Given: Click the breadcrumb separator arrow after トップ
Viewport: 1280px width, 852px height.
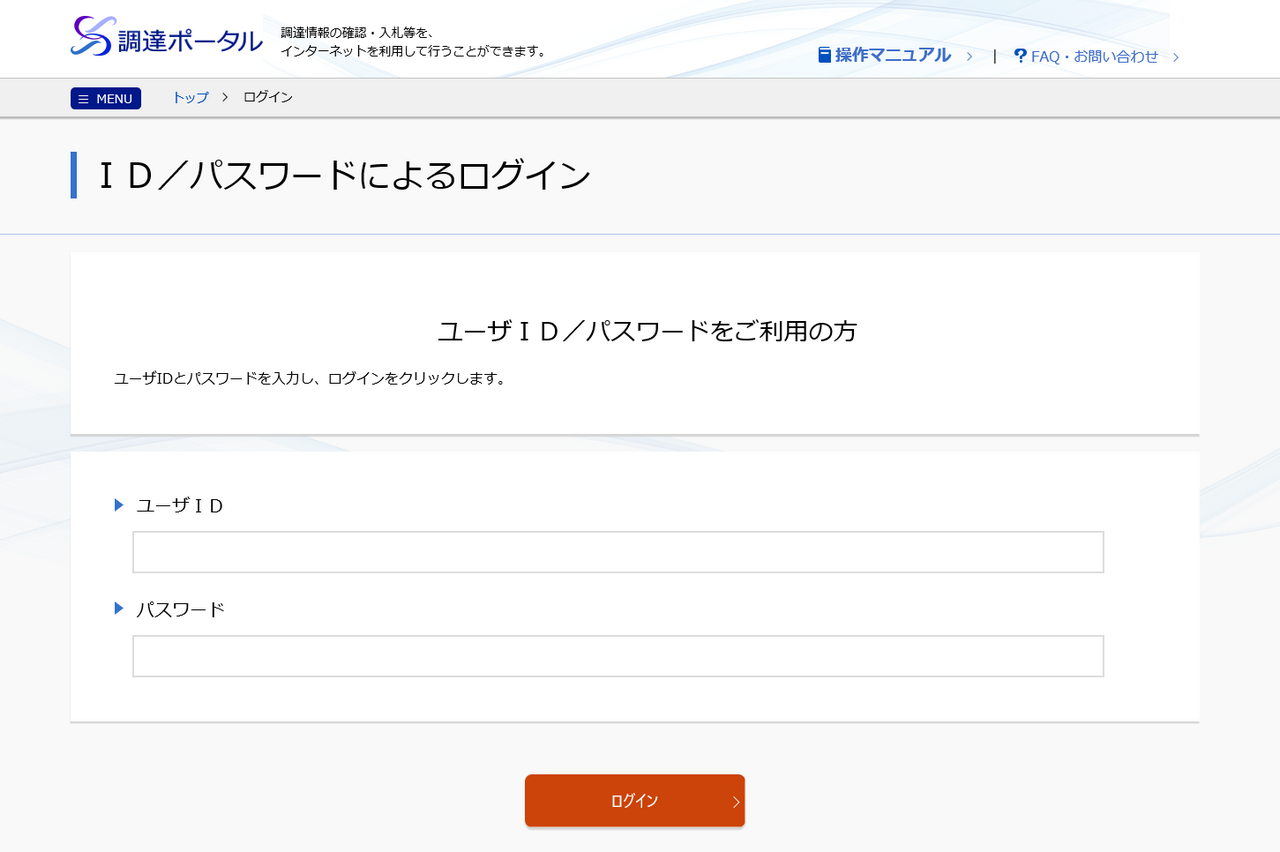Looking at the screenshot, I should pyautogui.click(x=225, y=97).
